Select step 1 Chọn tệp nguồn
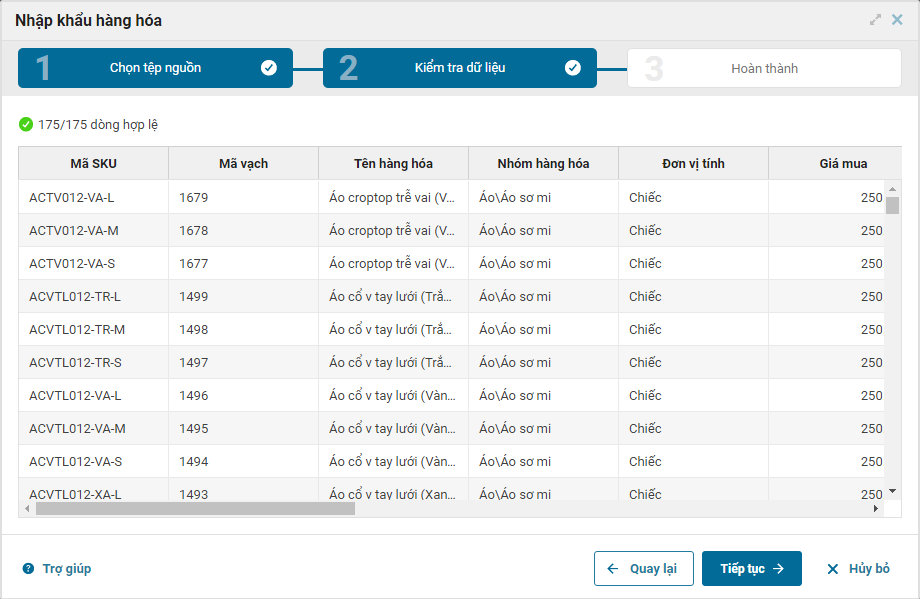The width and height of the screenshot is (920, 599). [155, 68]
